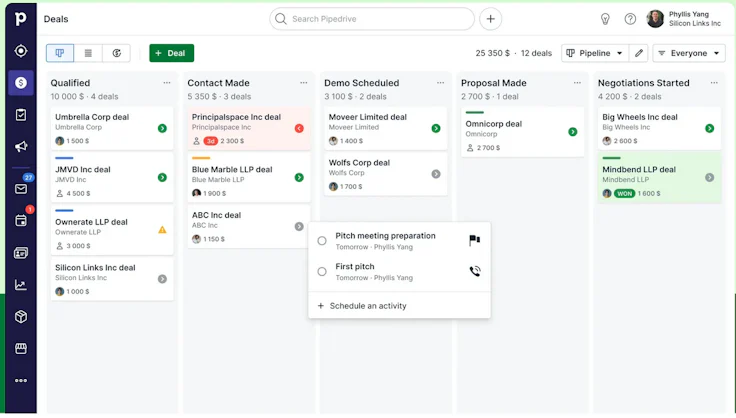This screenshot has height=418, width=736.
Task: Open the More dots at sidebar bottom
Action: pos(21,380)
